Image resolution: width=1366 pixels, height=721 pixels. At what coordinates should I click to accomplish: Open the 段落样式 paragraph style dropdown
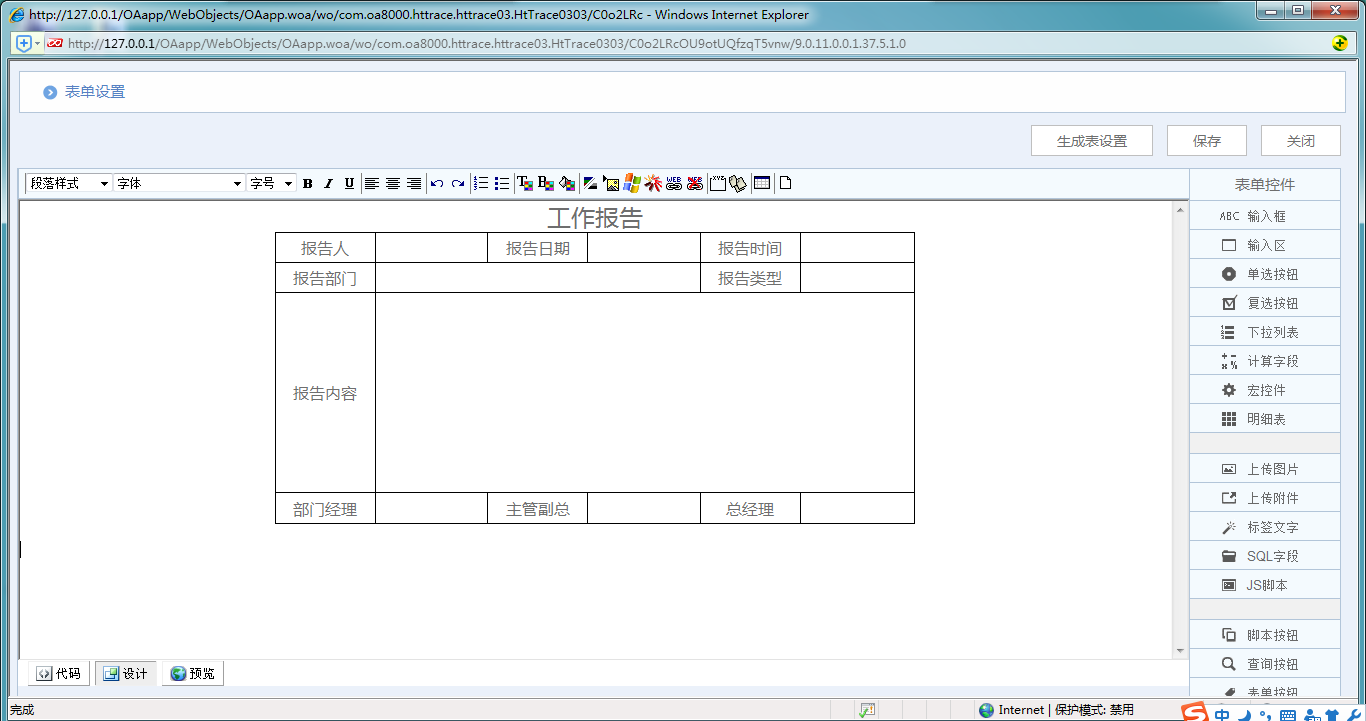68,184
